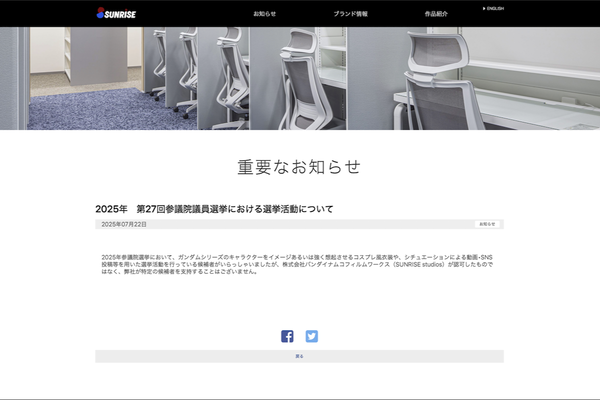
Task: Click the お知らせ category tag
Action: coord(487,224)
